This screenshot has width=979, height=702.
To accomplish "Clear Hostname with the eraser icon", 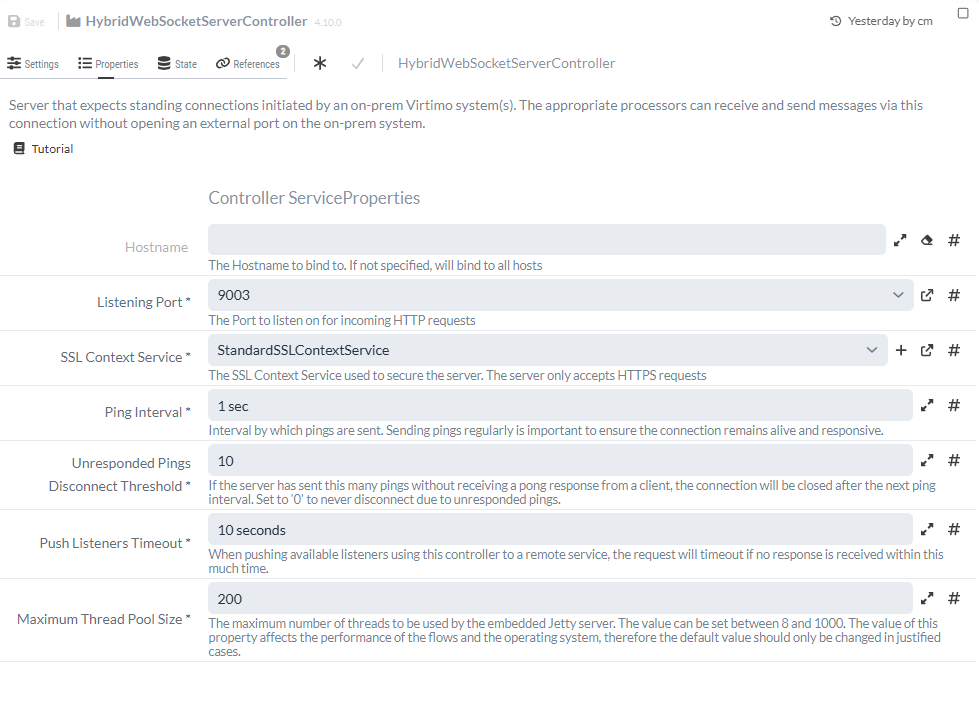I will 927,240.
